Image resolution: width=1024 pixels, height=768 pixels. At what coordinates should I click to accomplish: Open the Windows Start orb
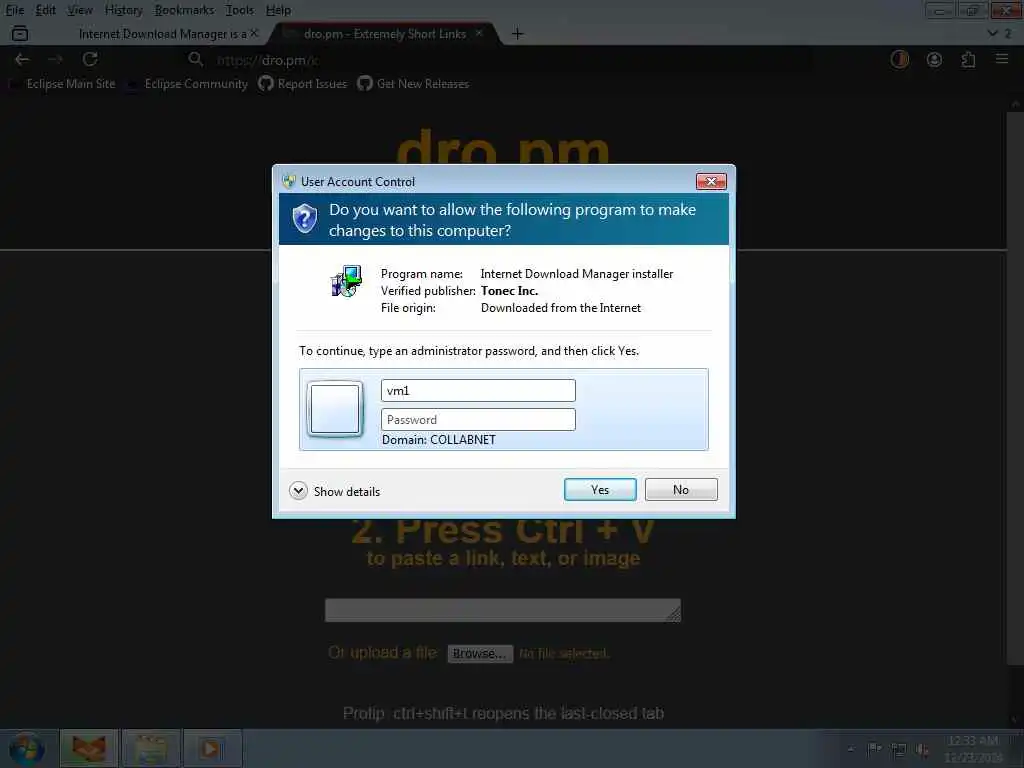(27, 750)
